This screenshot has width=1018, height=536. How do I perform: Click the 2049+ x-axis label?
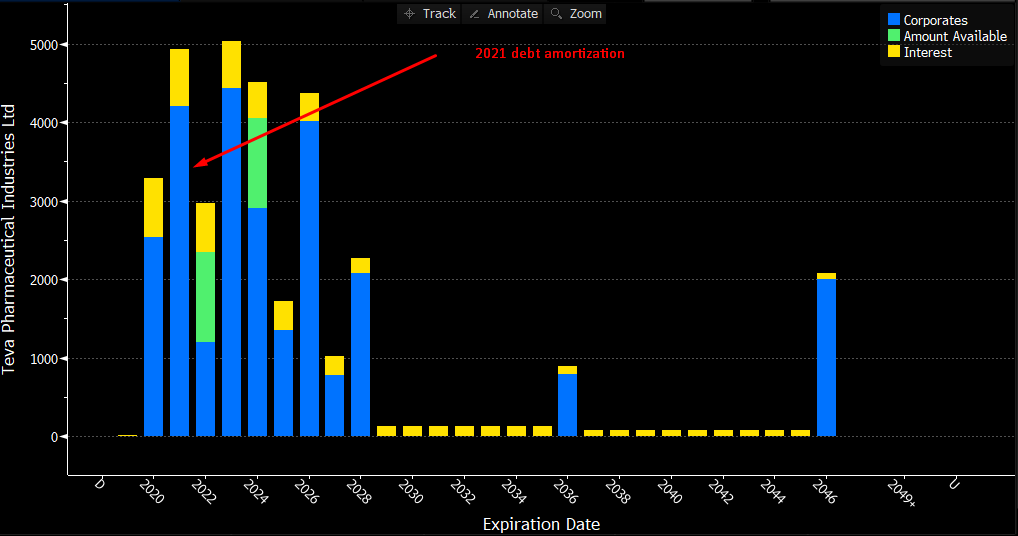click(902, 493)
